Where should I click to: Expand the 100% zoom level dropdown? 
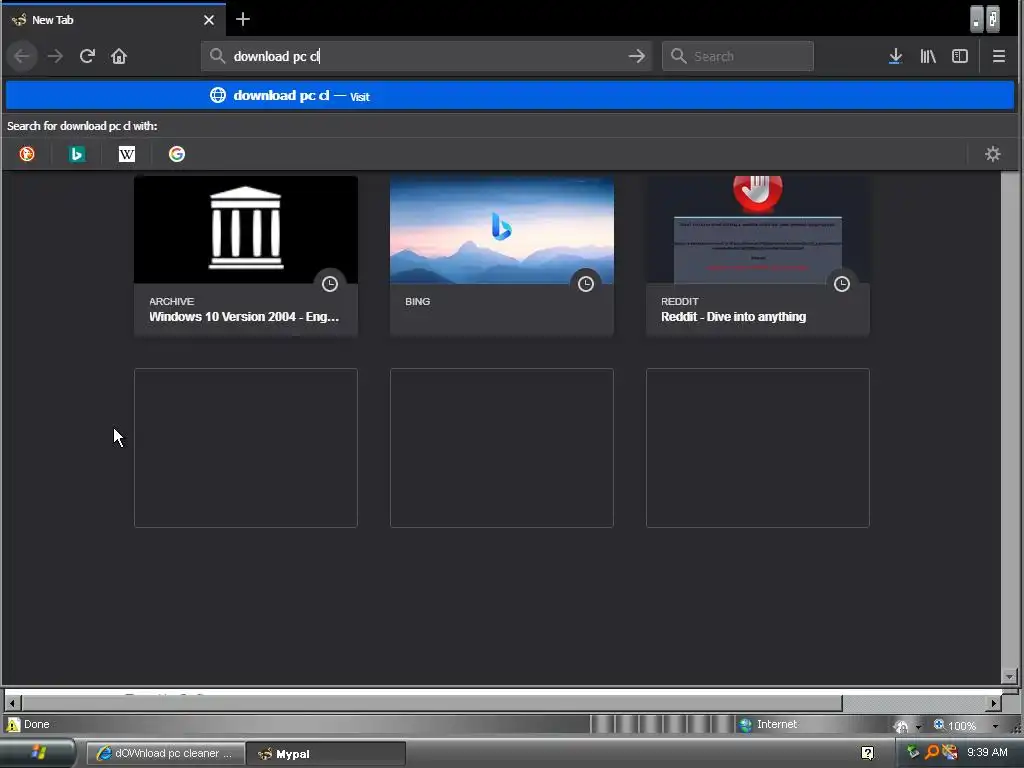click(x=995, y=726)
